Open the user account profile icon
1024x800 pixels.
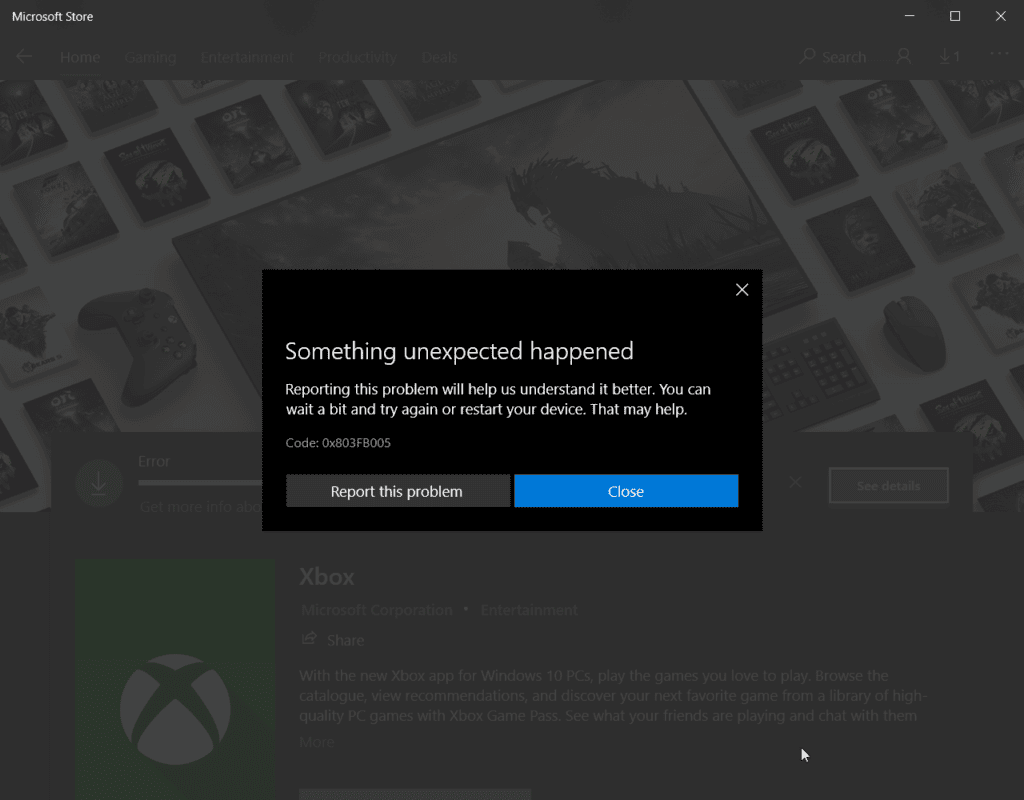point(904,57)
